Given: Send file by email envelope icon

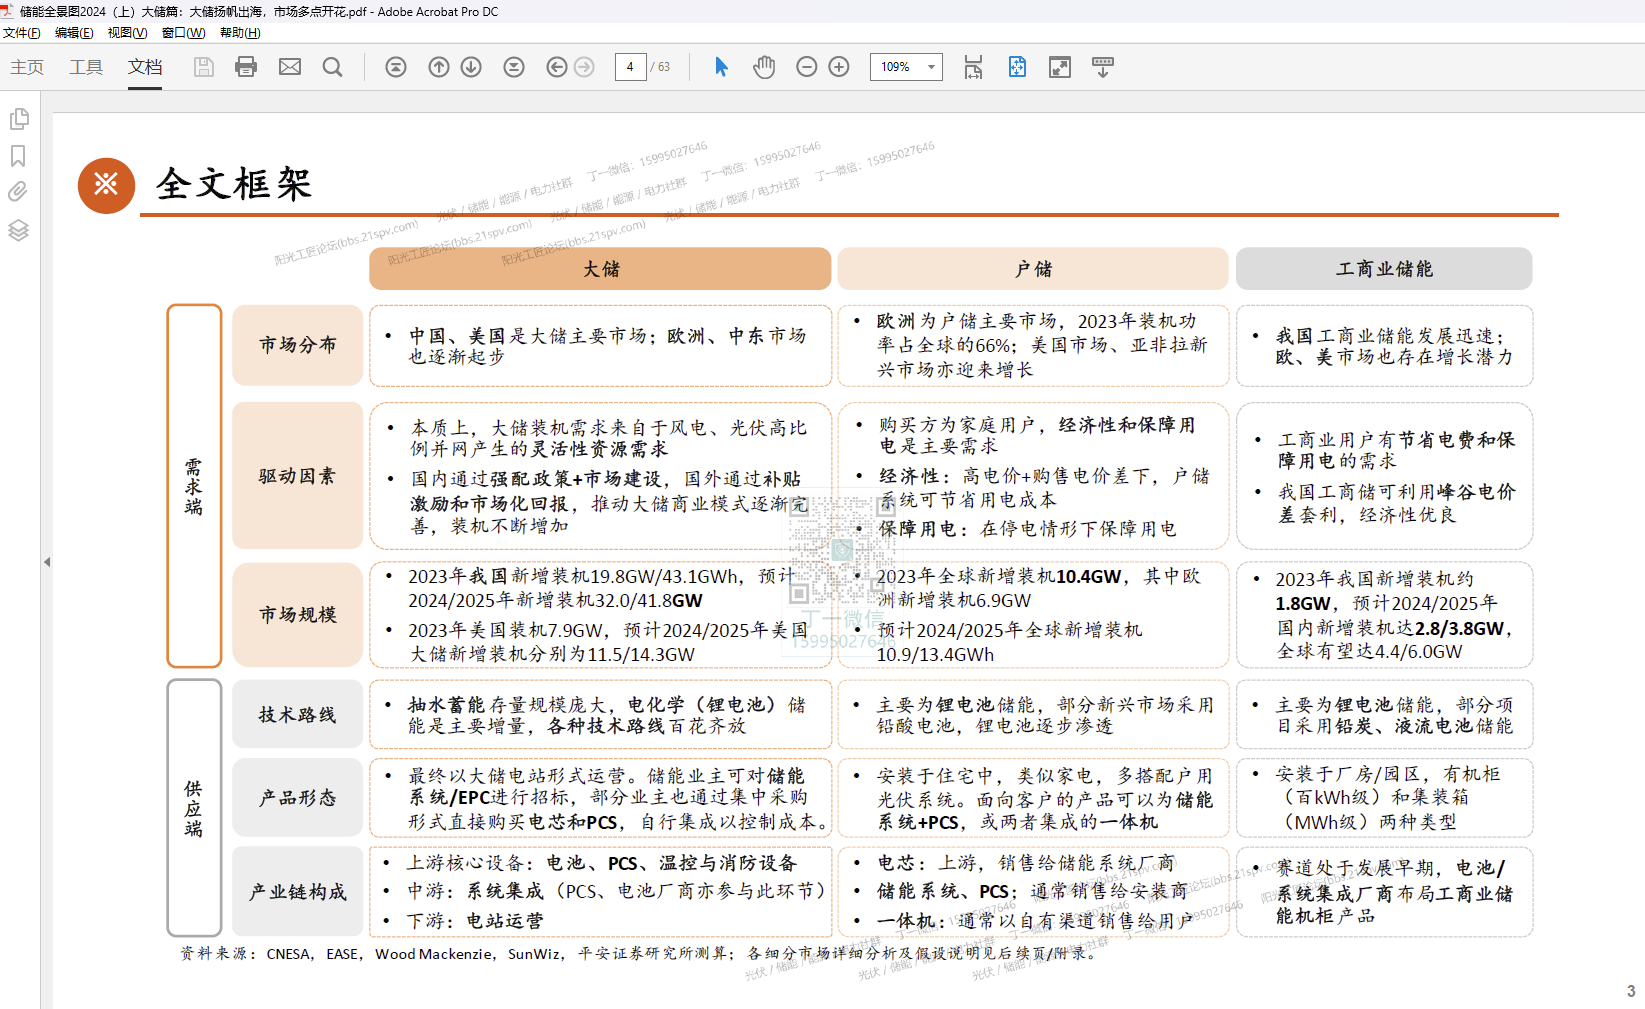Looking at the screenshot, I should click(290, 67).
